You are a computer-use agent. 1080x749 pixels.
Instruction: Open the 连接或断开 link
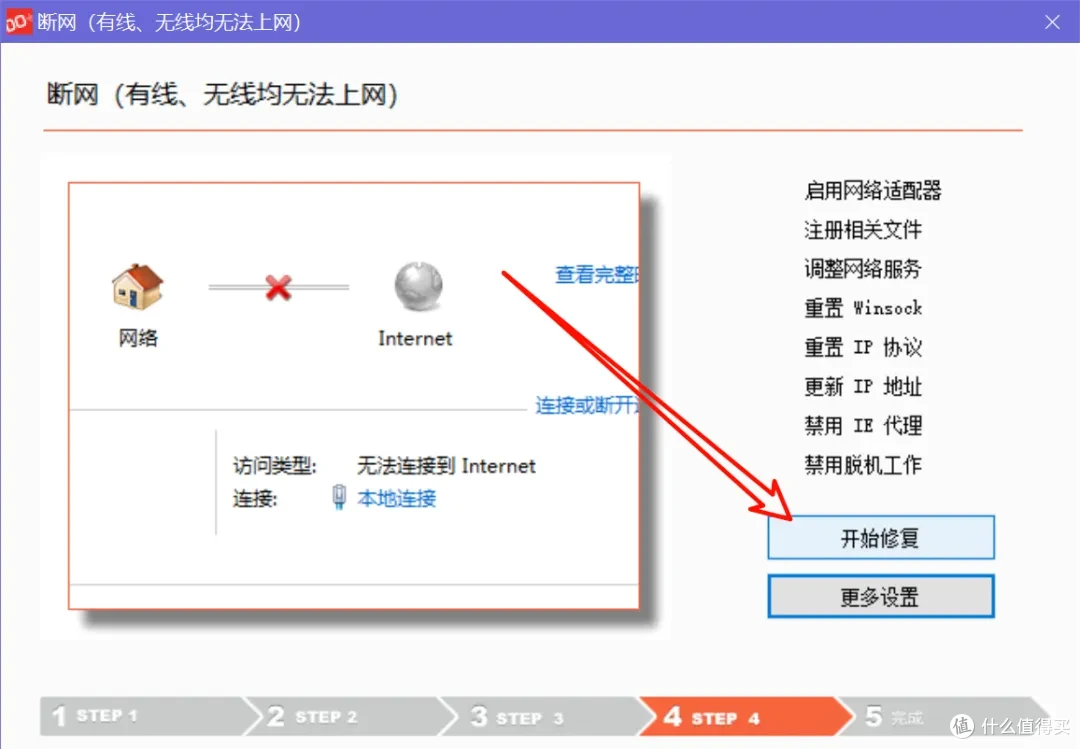(588, 405)
